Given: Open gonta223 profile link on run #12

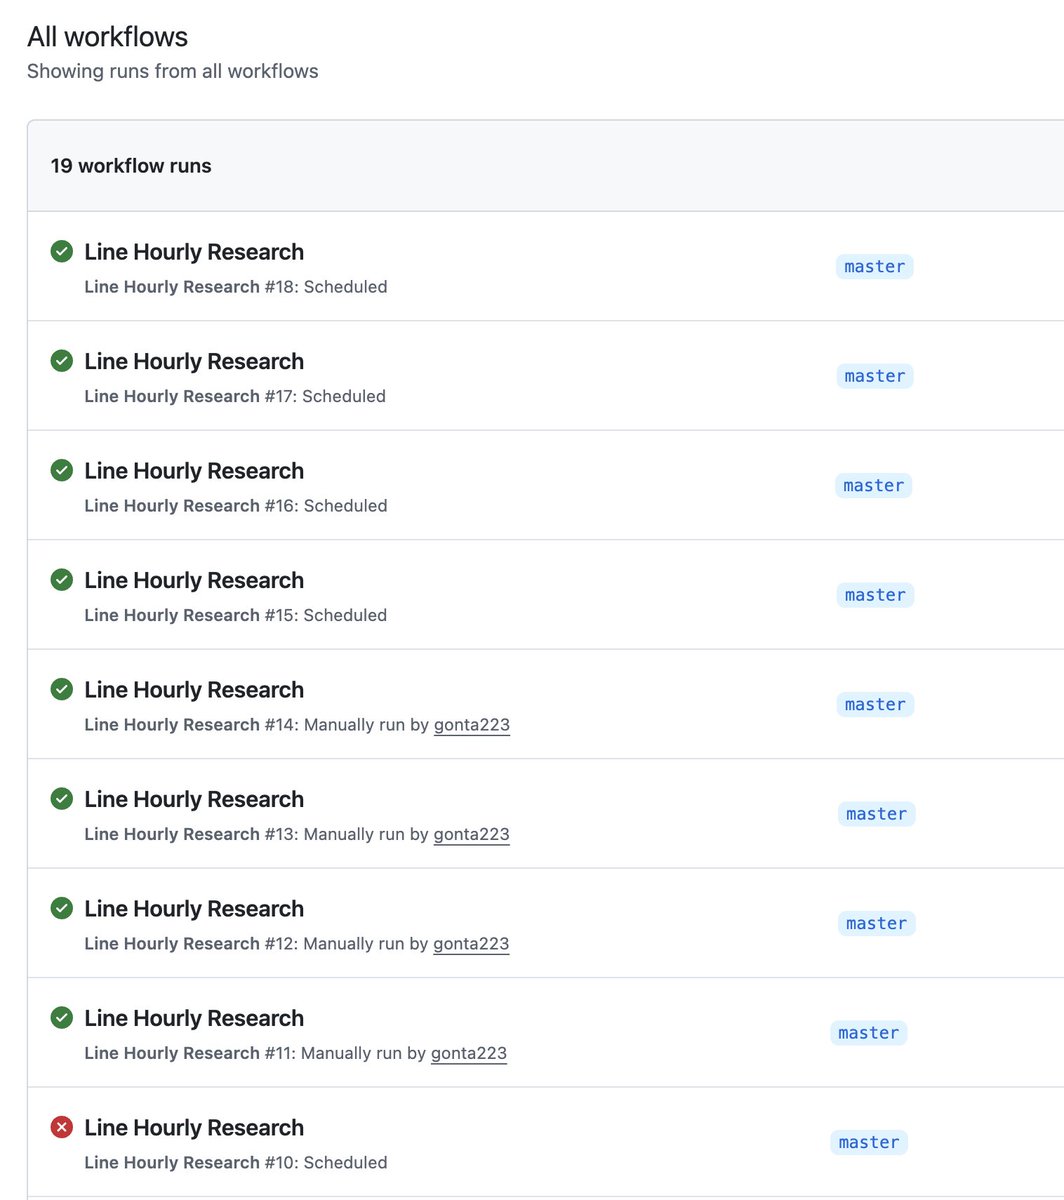Looking at the screenshot, I should [x=472, y=944].
